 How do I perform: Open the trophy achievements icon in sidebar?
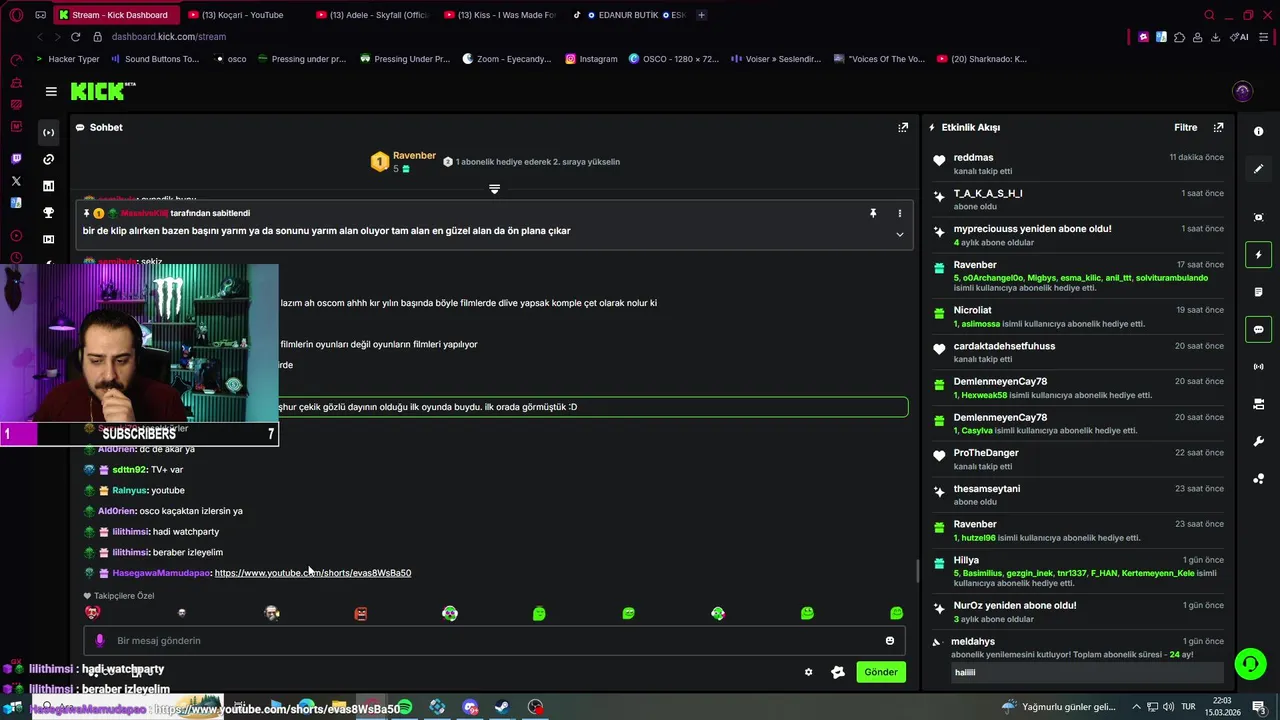(x=48, y=212)
